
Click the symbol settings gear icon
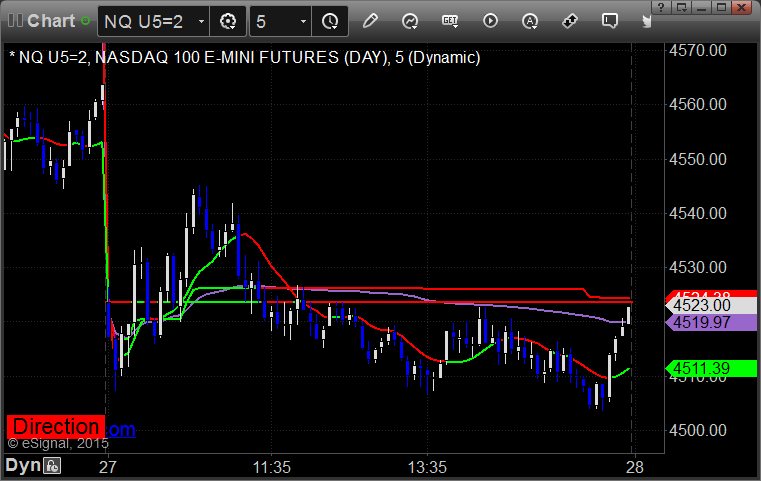click(227, 20)
